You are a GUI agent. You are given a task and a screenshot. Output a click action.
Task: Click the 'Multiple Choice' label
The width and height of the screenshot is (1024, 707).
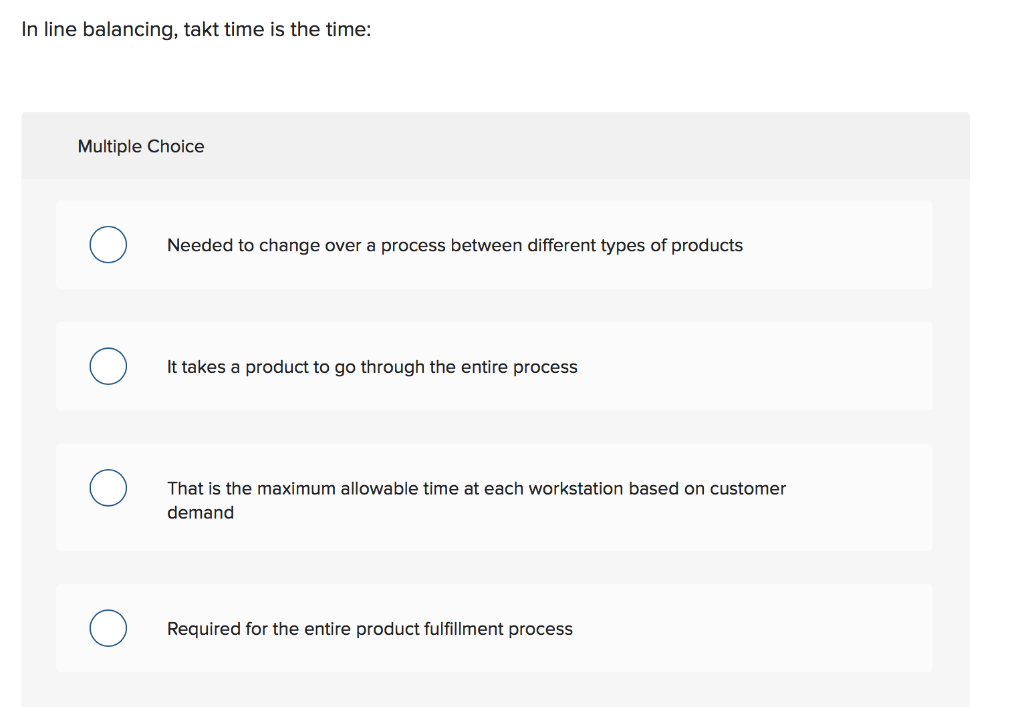pos(141,146)
